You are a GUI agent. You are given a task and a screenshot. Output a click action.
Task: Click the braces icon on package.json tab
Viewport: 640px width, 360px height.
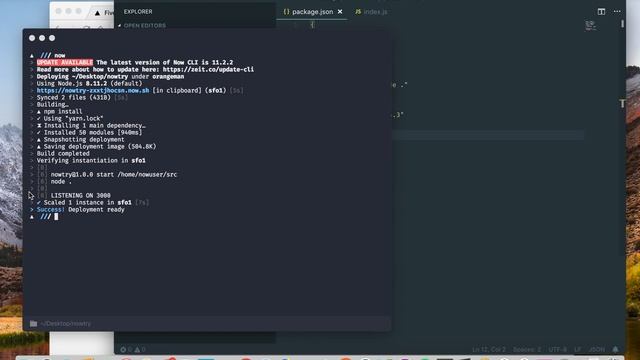[286, 12]
